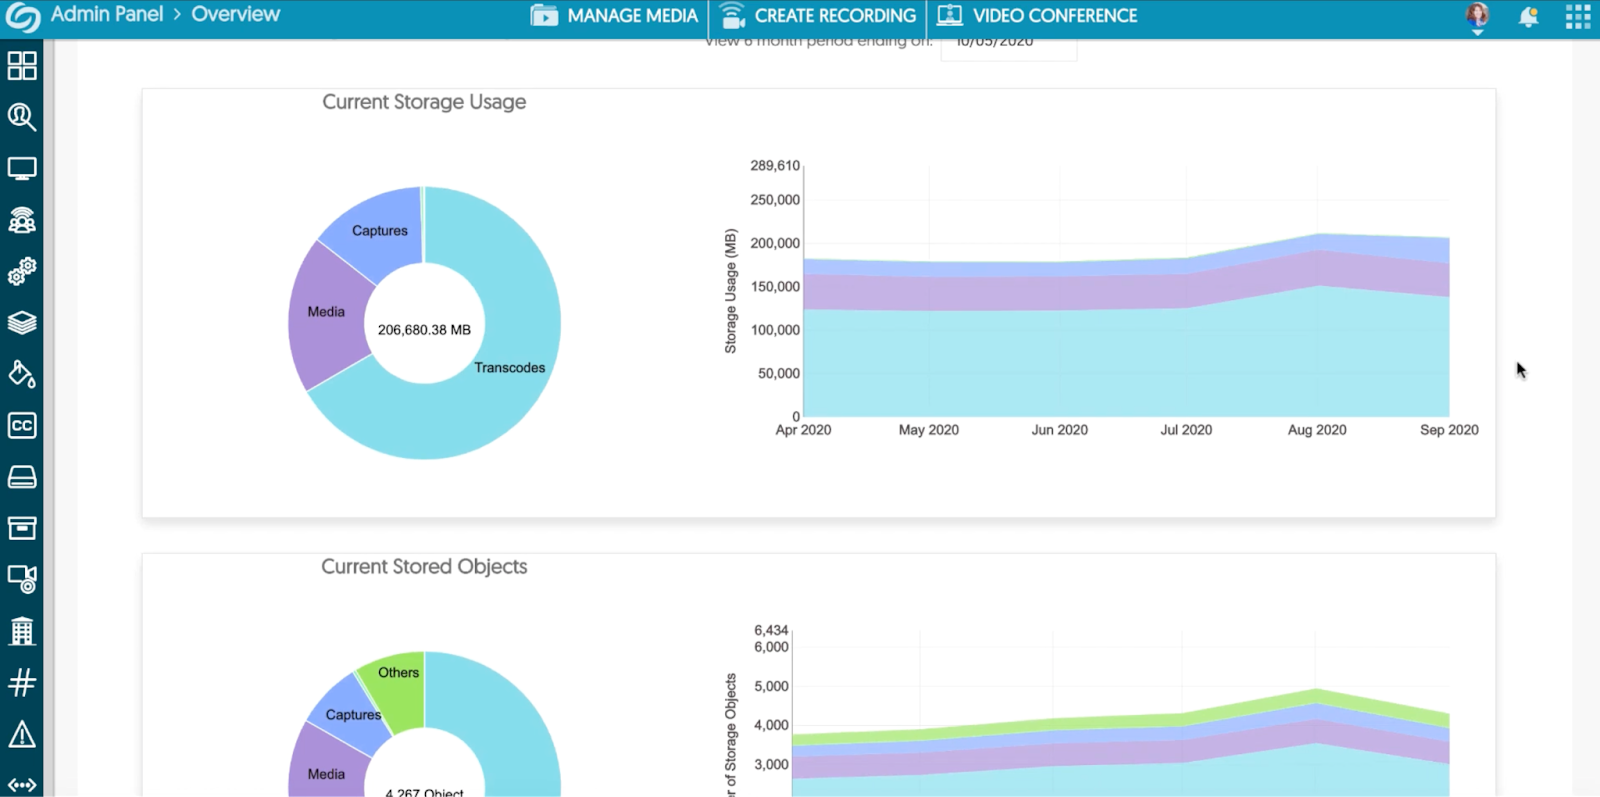
Task: Click the 289,610 axis maximum value
Action: tap(775, 166)
